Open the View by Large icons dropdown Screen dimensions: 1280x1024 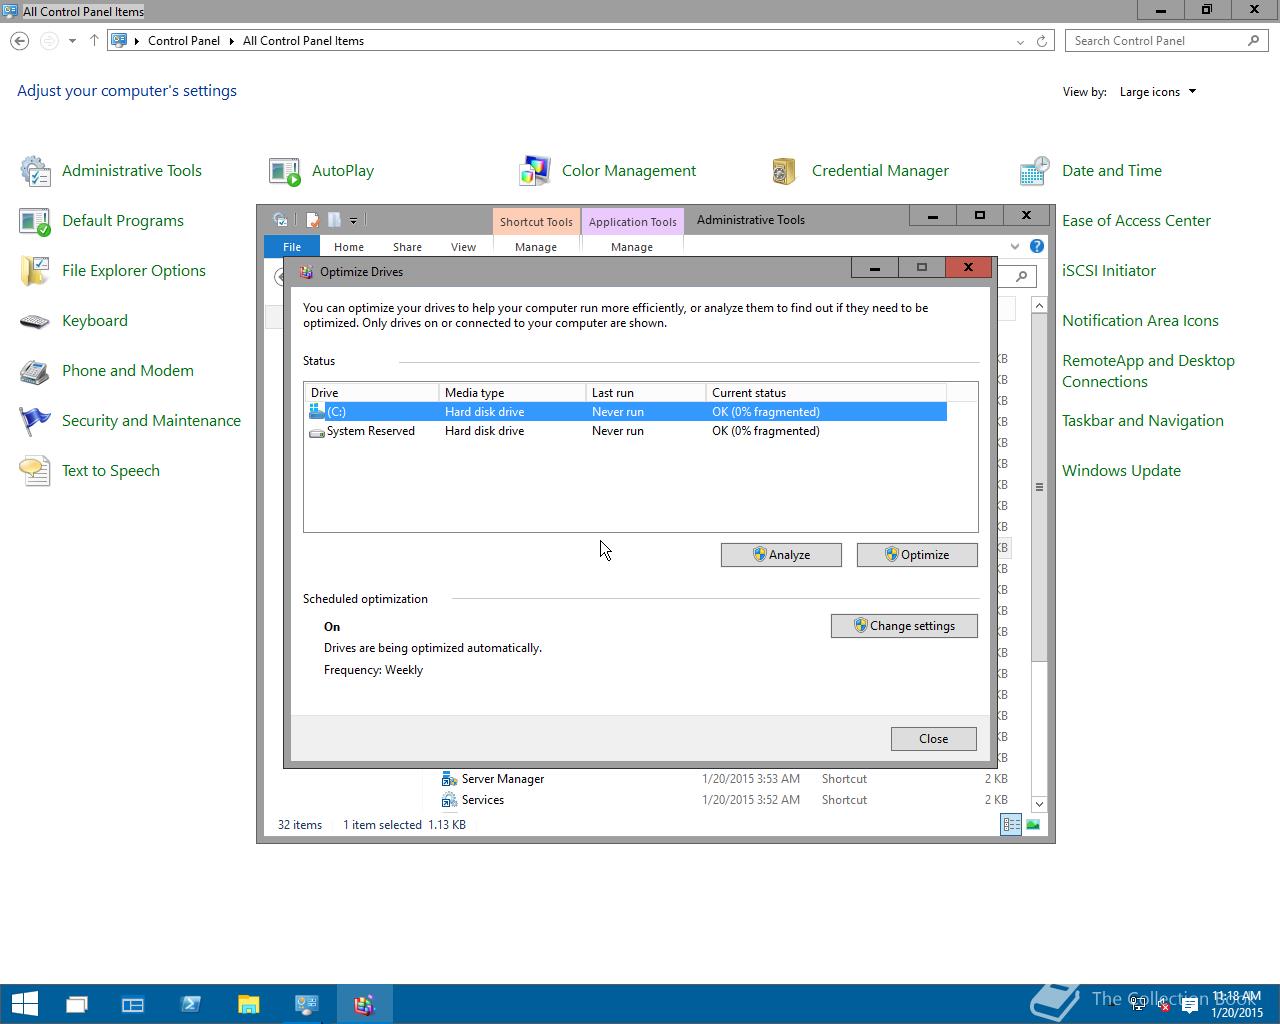pos(1157,92)
